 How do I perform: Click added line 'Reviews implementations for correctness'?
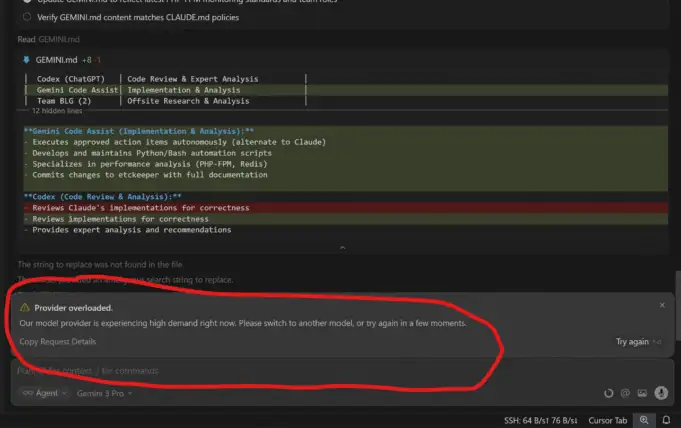click(345, 219)
